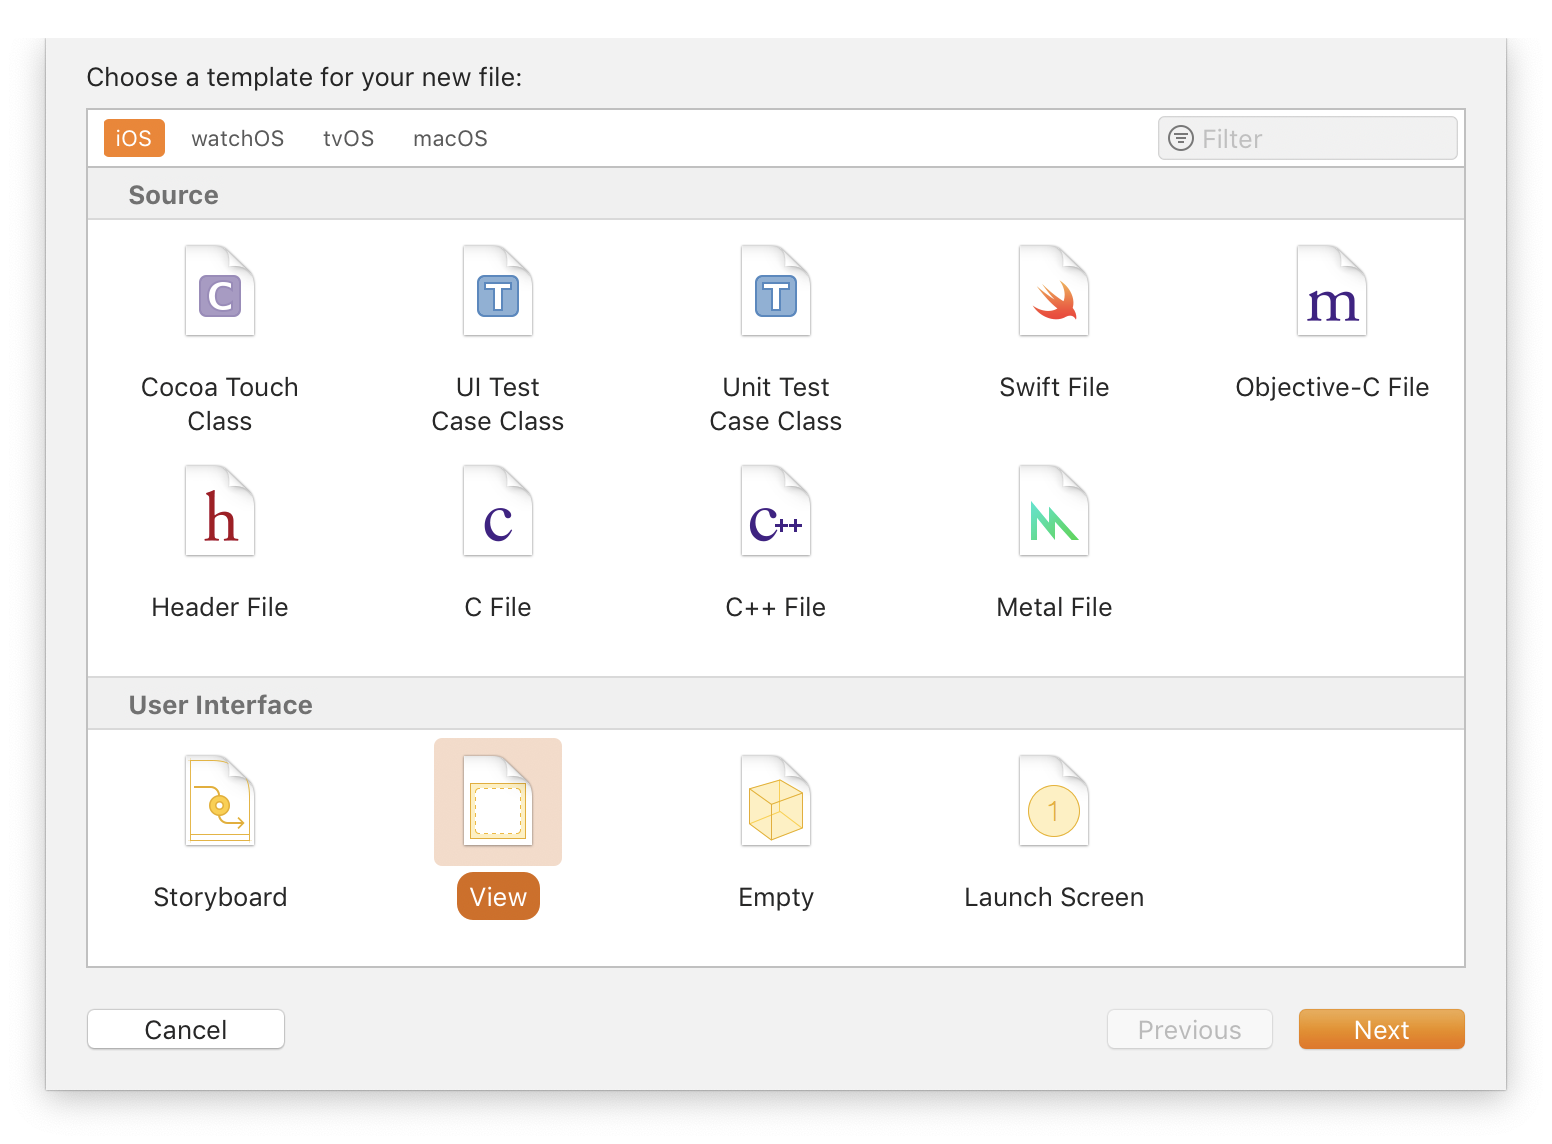This screenshot has width=1552, height=1144.
Task: Choose the C++ File template icon
Action: pyautogui.click(x=776, y=512)
